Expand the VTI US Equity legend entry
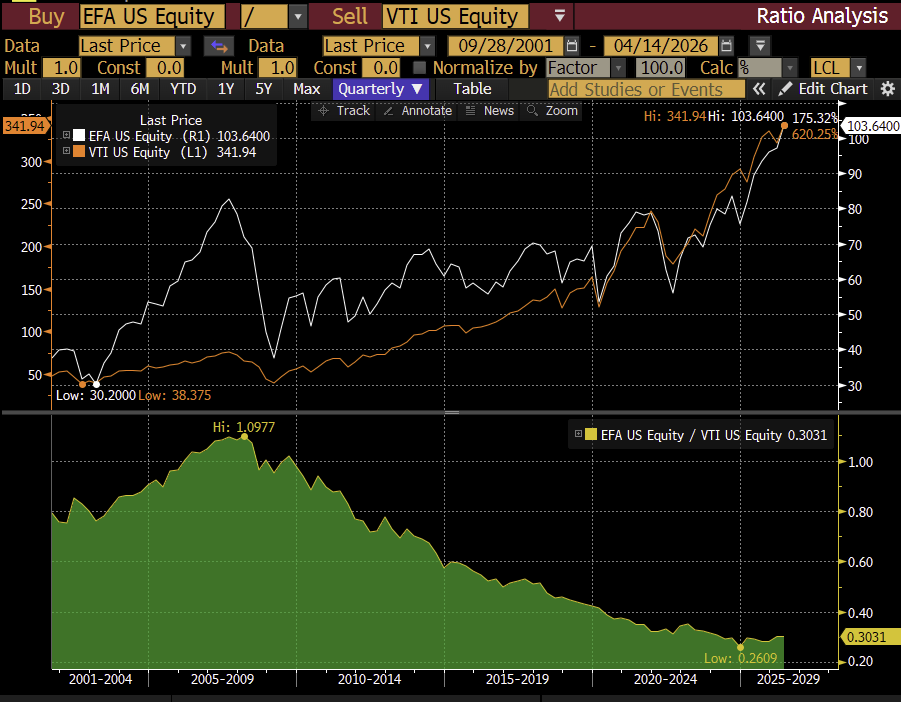 point(67,151)
